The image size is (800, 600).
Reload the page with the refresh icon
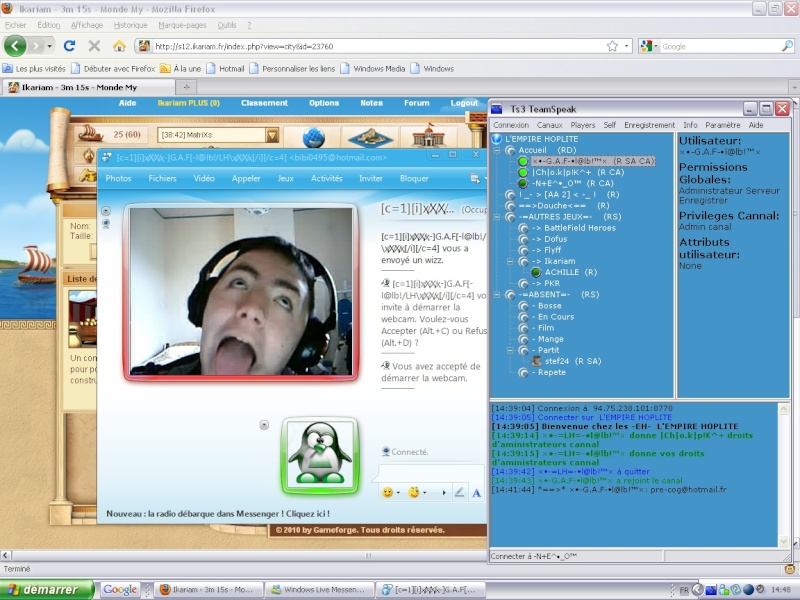pyautogui.click(x=69, y=46)
